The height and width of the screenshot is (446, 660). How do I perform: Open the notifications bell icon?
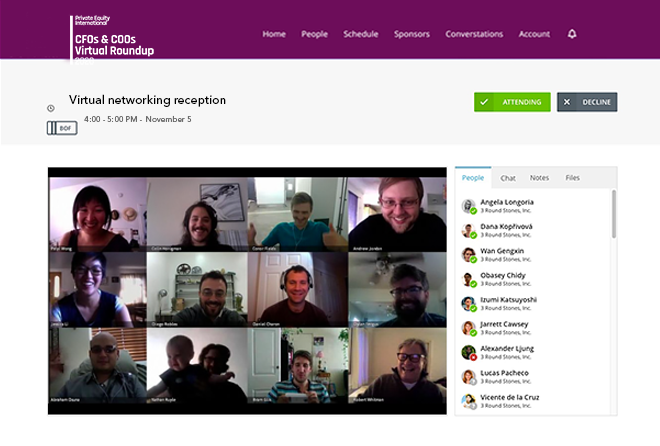click(572, 34)
